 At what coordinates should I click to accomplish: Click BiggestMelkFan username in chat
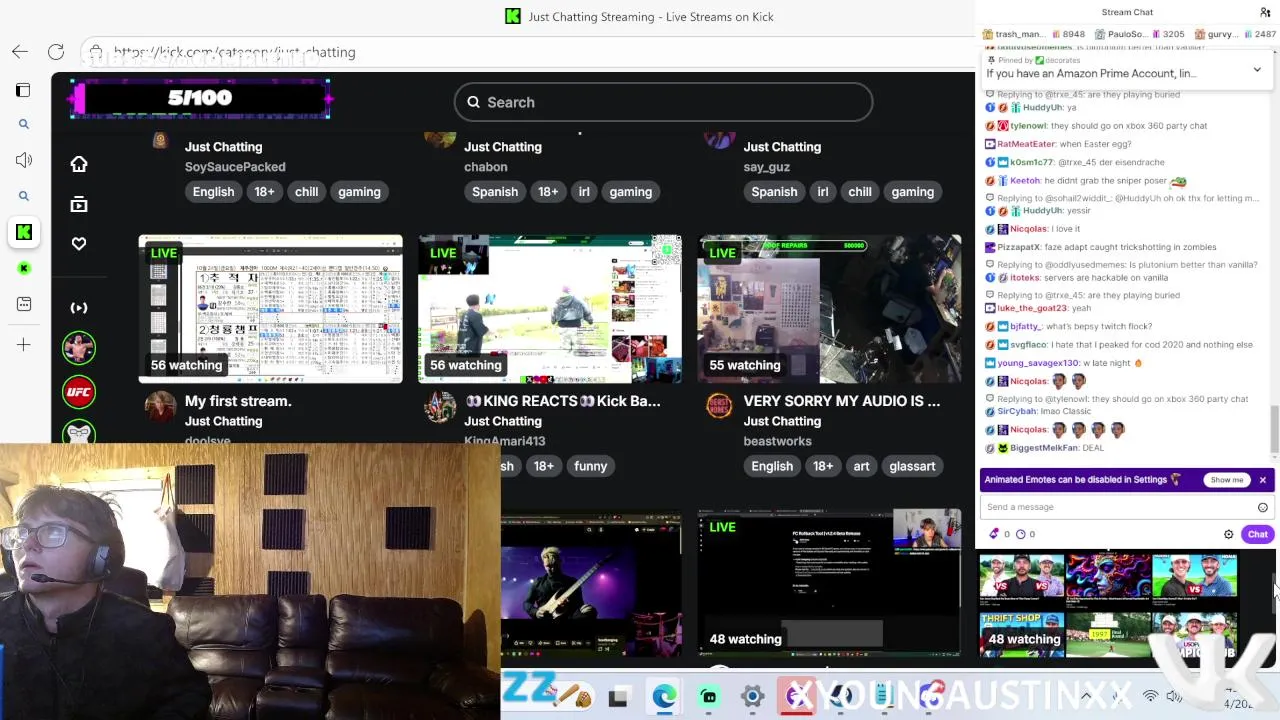pyautogui.click(x=1044, y=448)
